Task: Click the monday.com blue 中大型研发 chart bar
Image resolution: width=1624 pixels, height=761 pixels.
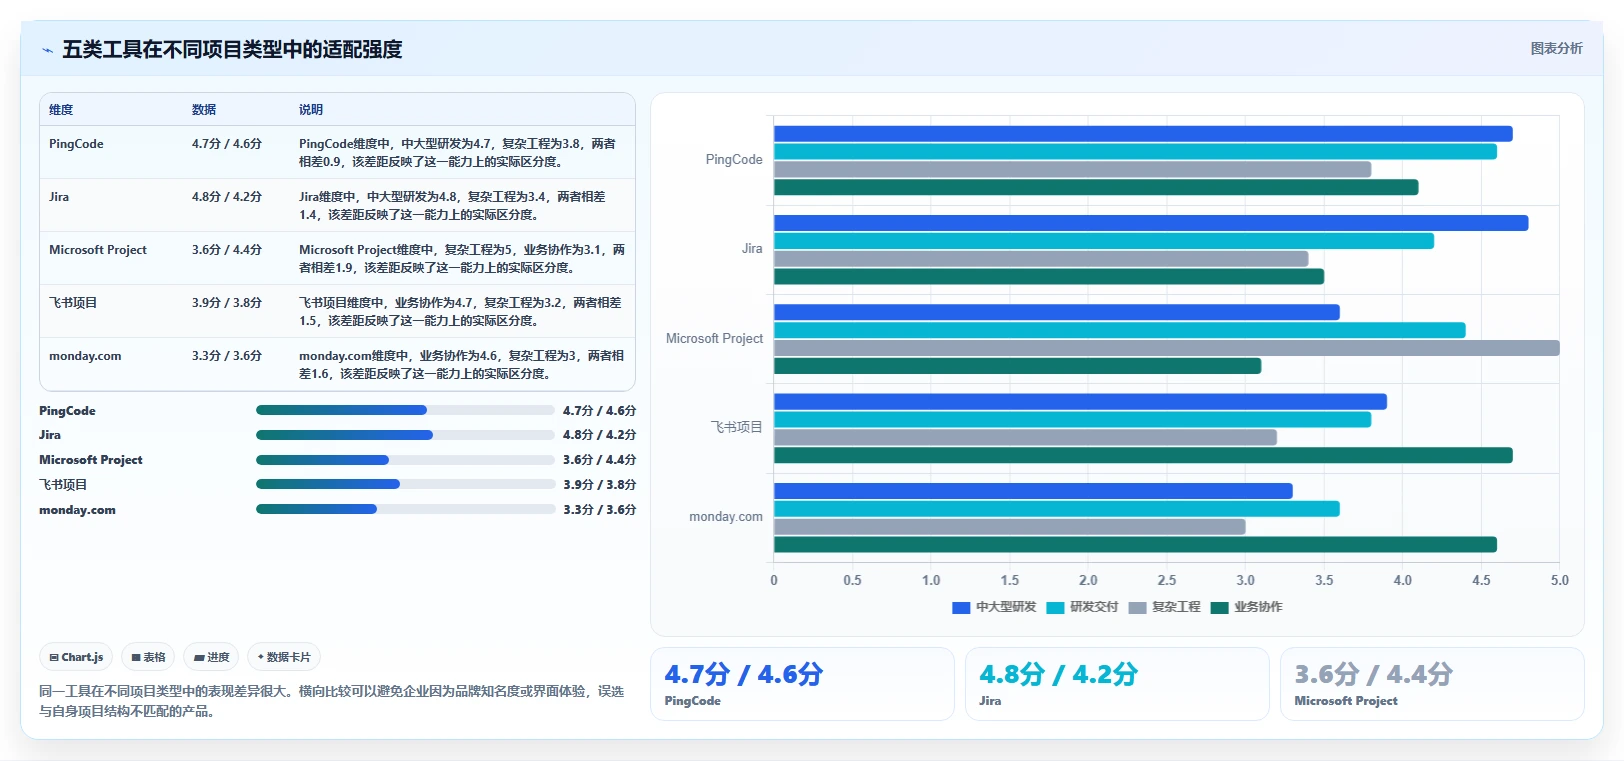Action: [x=1033, y=491]
